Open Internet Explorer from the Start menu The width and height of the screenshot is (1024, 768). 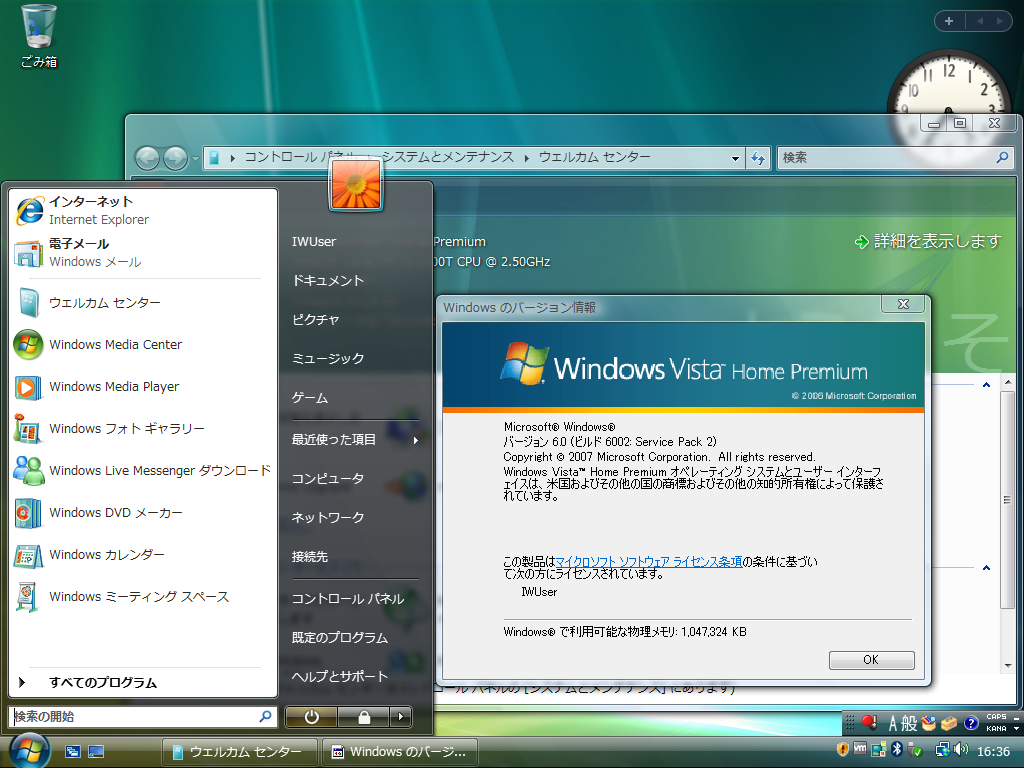[144, 210]
